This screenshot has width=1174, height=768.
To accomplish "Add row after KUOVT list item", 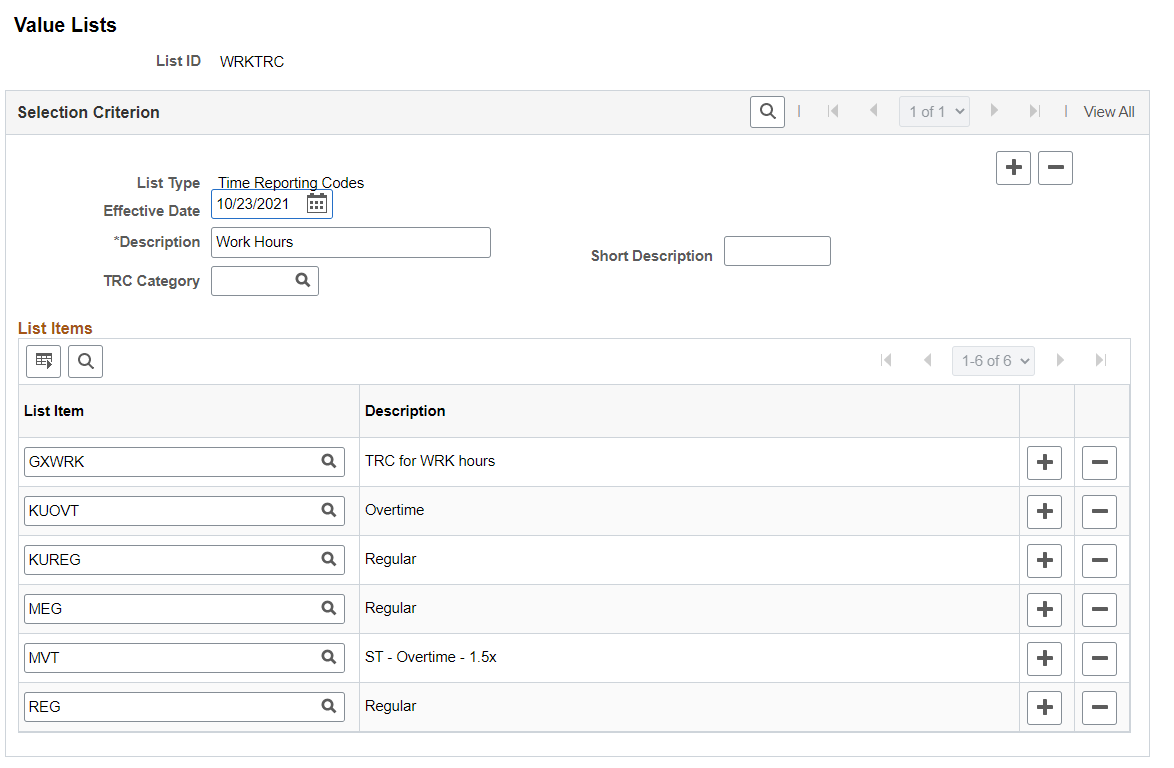I will pyautogui.click(x=1044, y=511).
